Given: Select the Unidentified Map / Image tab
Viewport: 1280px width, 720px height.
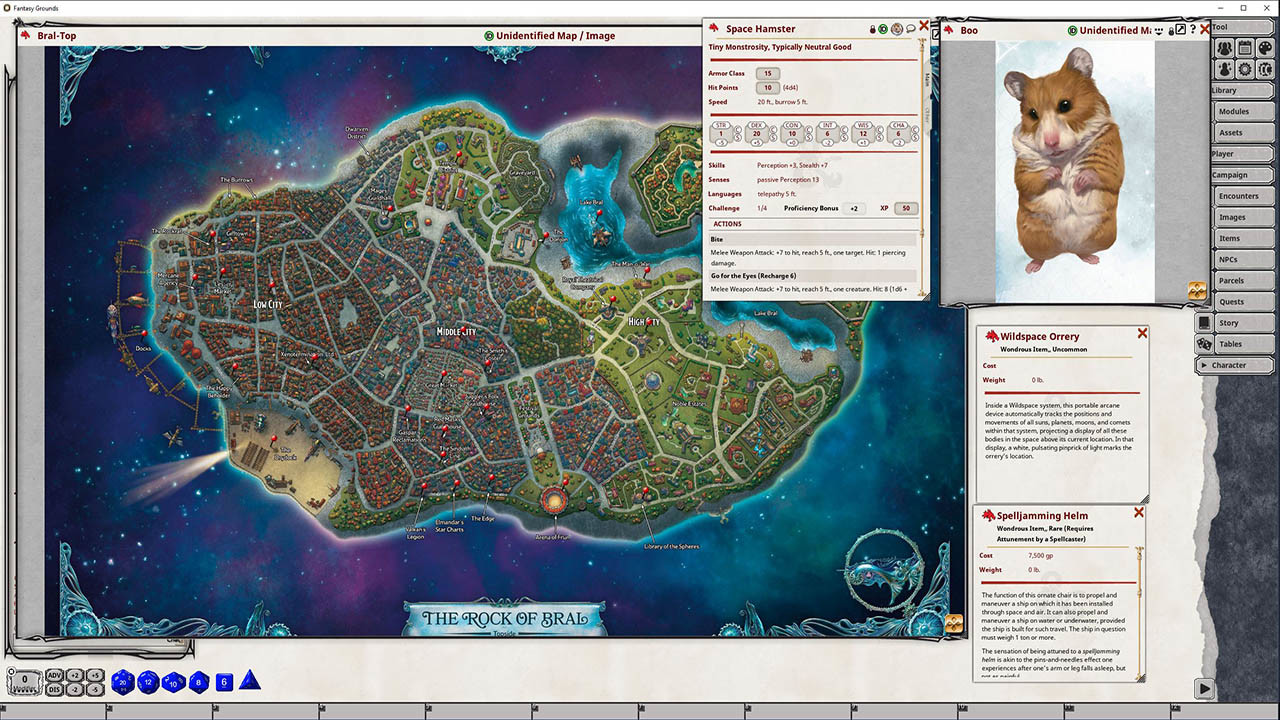Looking at the screenshot, I should point(556,35).
